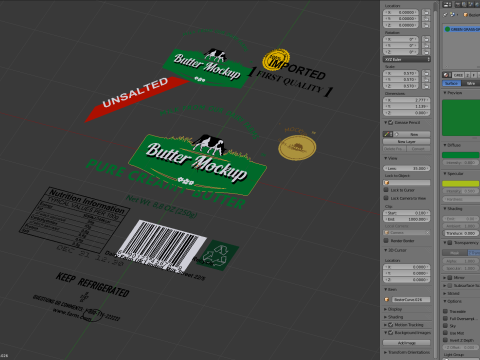Click the orange cube in the Lock to Object field
The height and width of the screenshot is (360, 480).
click(387, 183)
